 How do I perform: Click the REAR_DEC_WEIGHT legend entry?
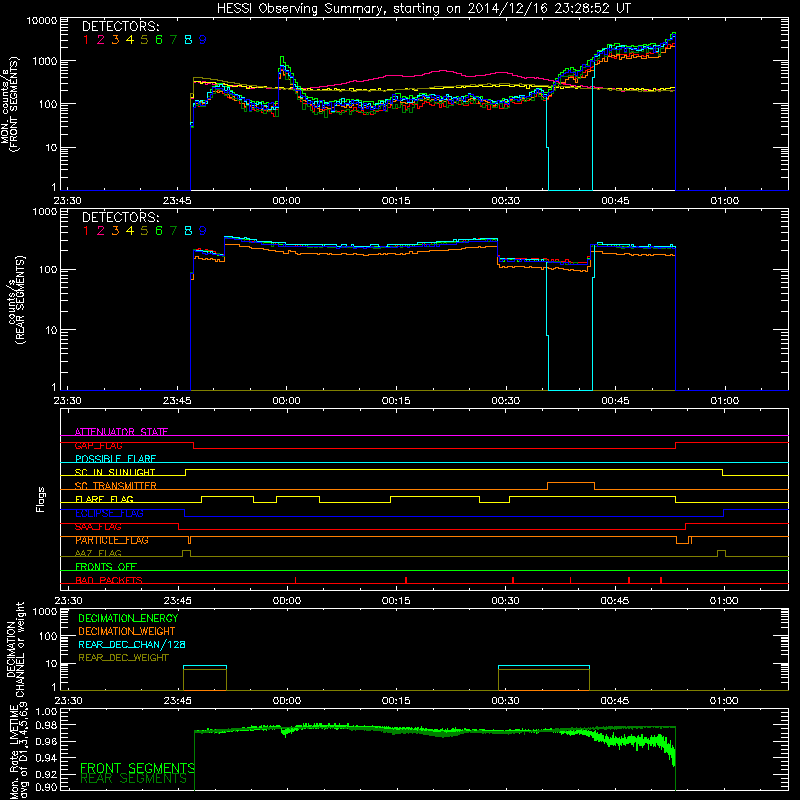123,658
